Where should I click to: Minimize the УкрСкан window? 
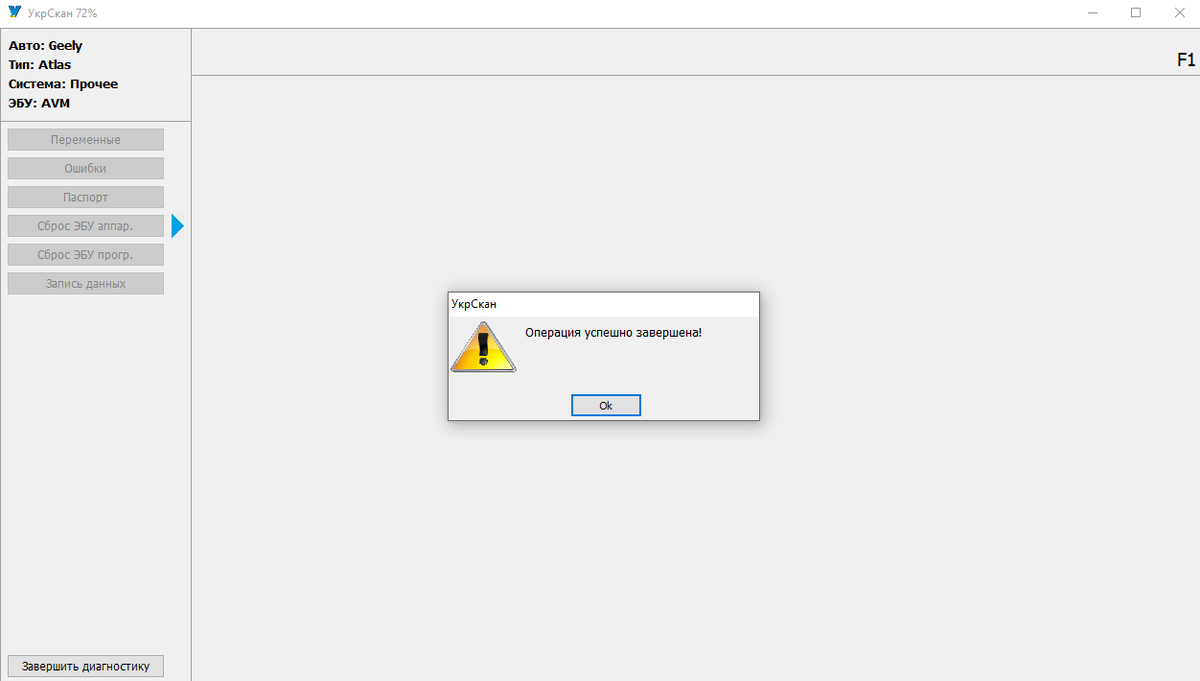tap(1090, 13)
